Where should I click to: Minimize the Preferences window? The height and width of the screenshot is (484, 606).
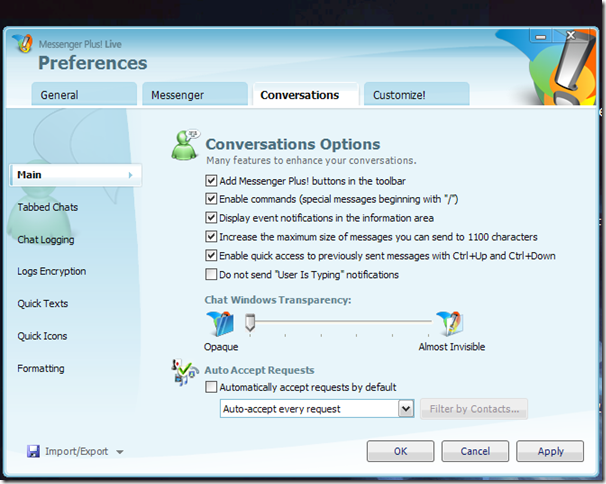[541, 37]
